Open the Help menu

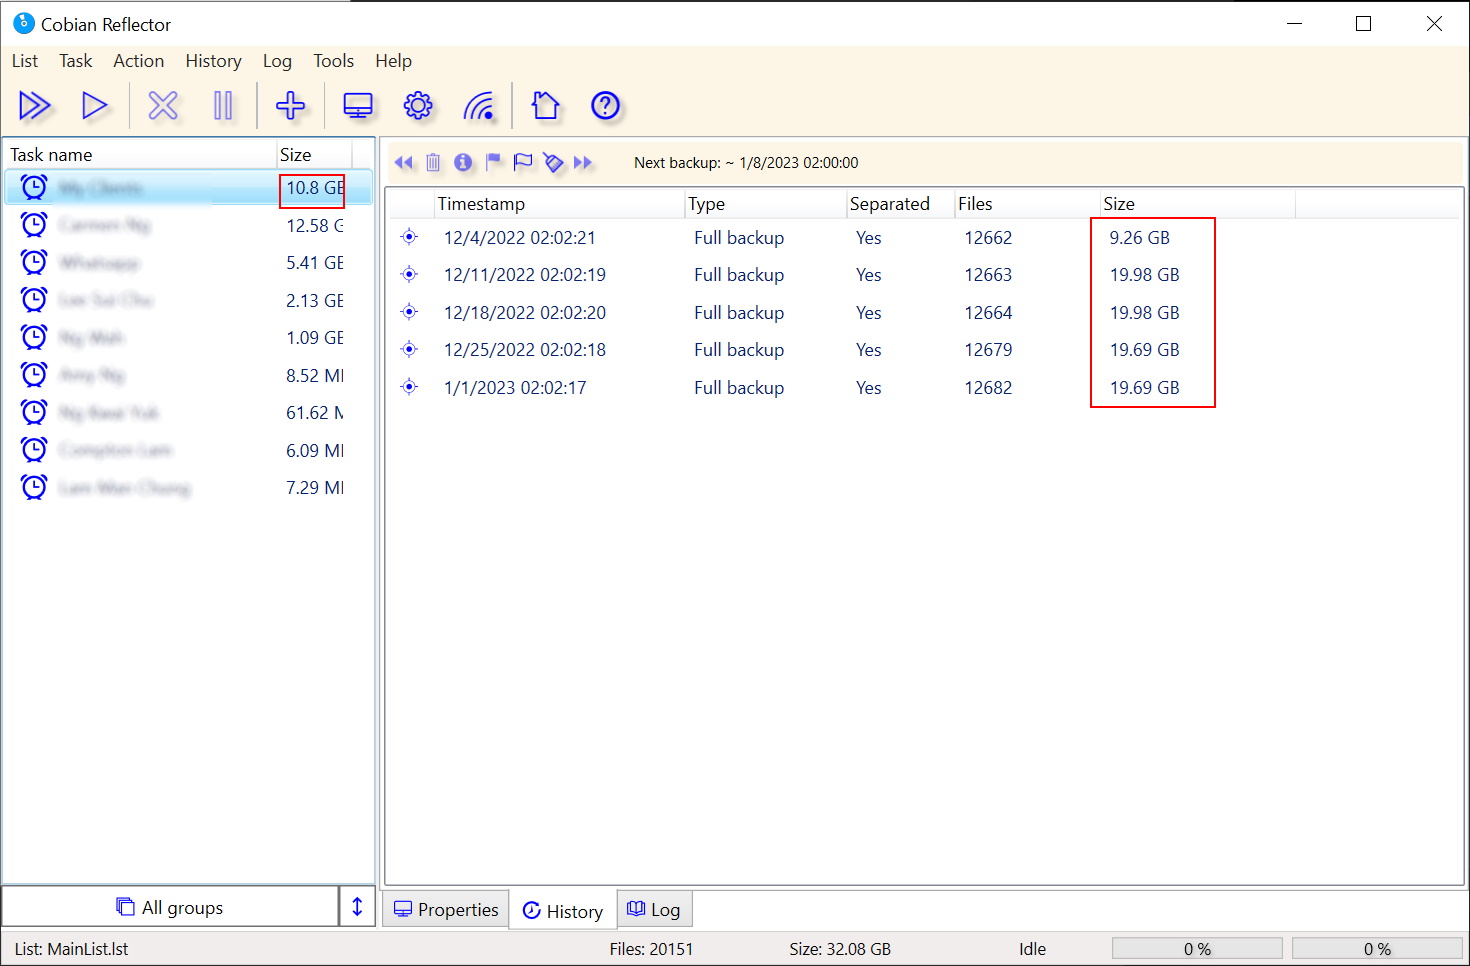pos(394,61)
